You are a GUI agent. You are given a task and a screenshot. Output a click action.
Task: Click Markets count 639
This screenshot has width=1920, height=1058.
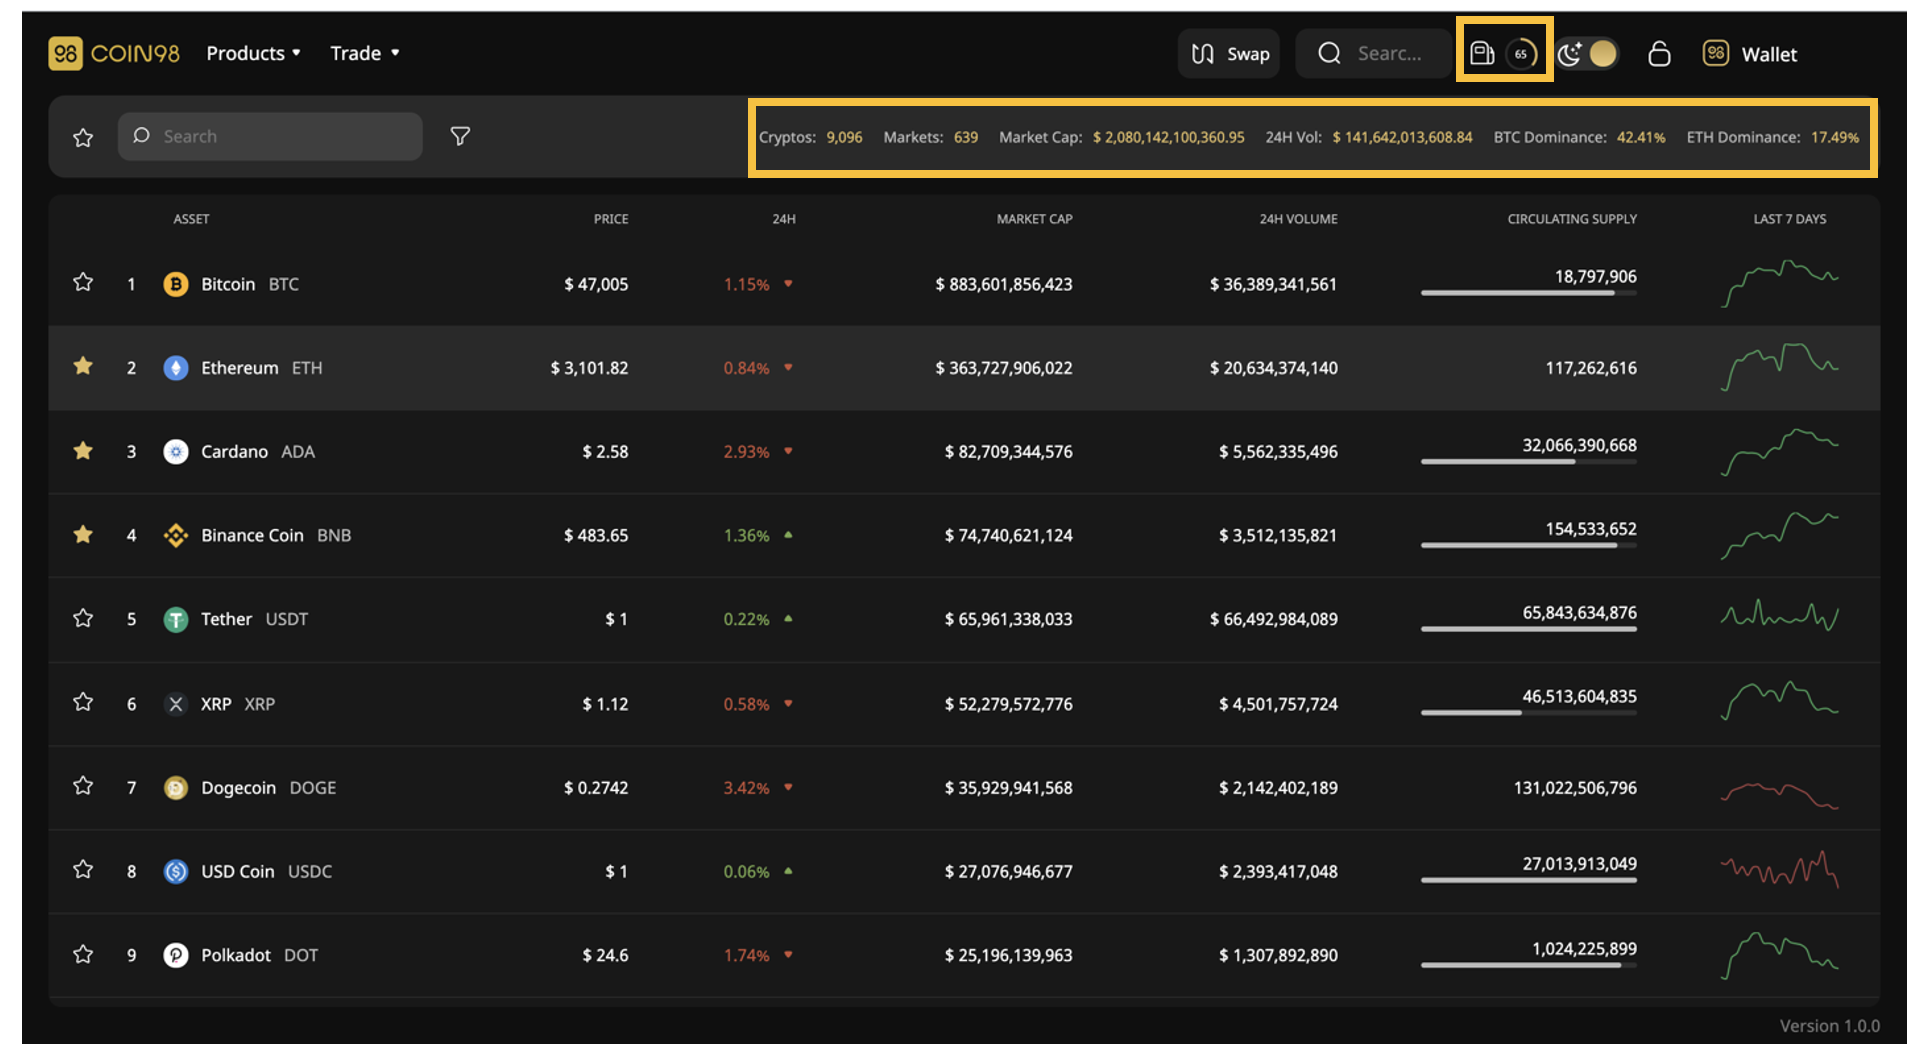(x=966, y=137)
